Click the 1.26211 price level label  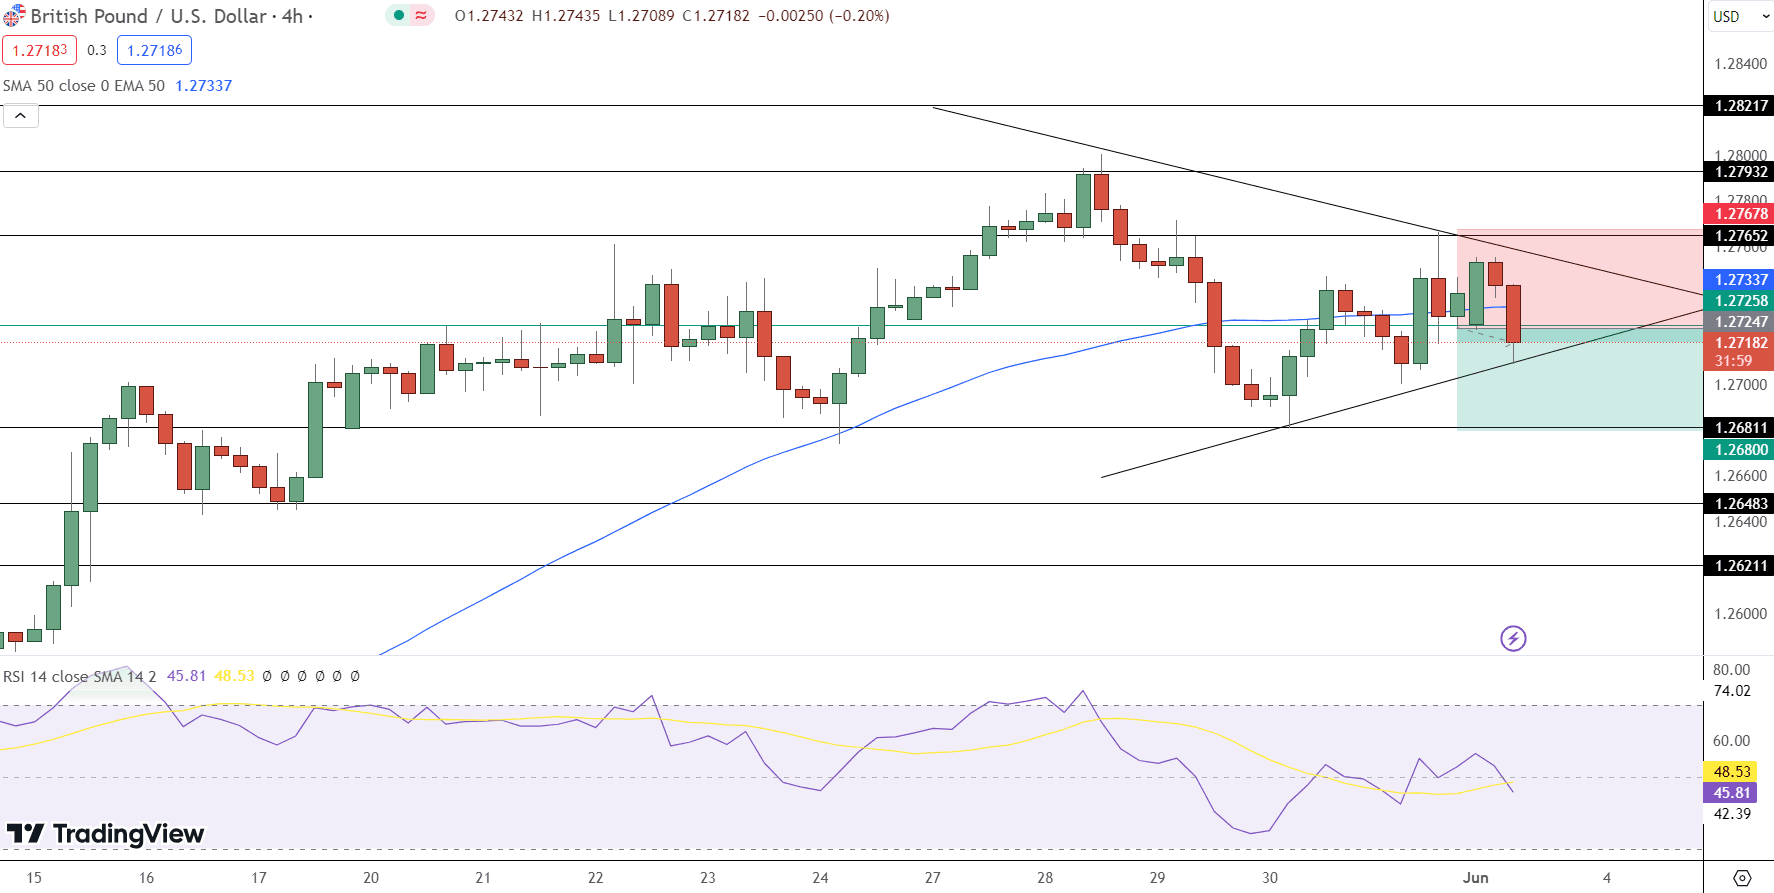click(x=1739, y=566)
